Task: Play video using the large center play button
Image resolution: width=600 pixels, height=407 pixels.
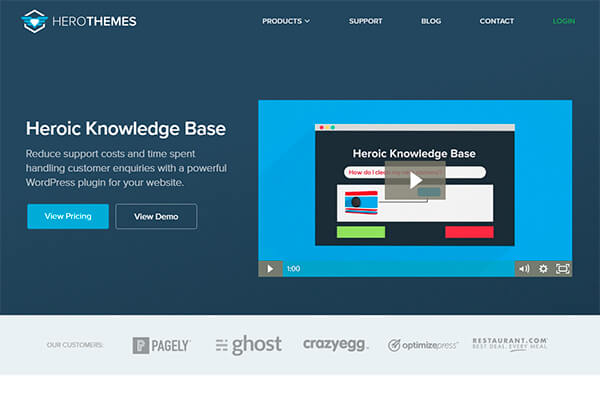Action: [415, 180]
